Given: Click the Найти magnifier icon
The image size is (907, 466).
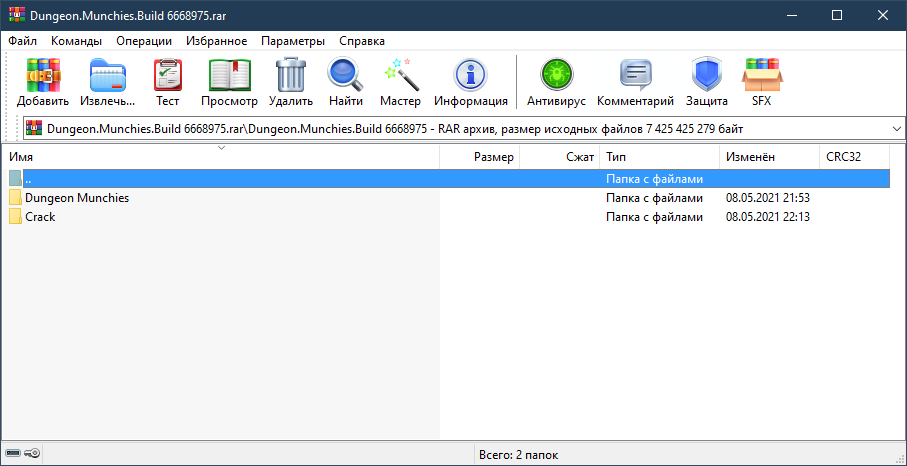Looking at the screenshot, I should tap(346, 75).
